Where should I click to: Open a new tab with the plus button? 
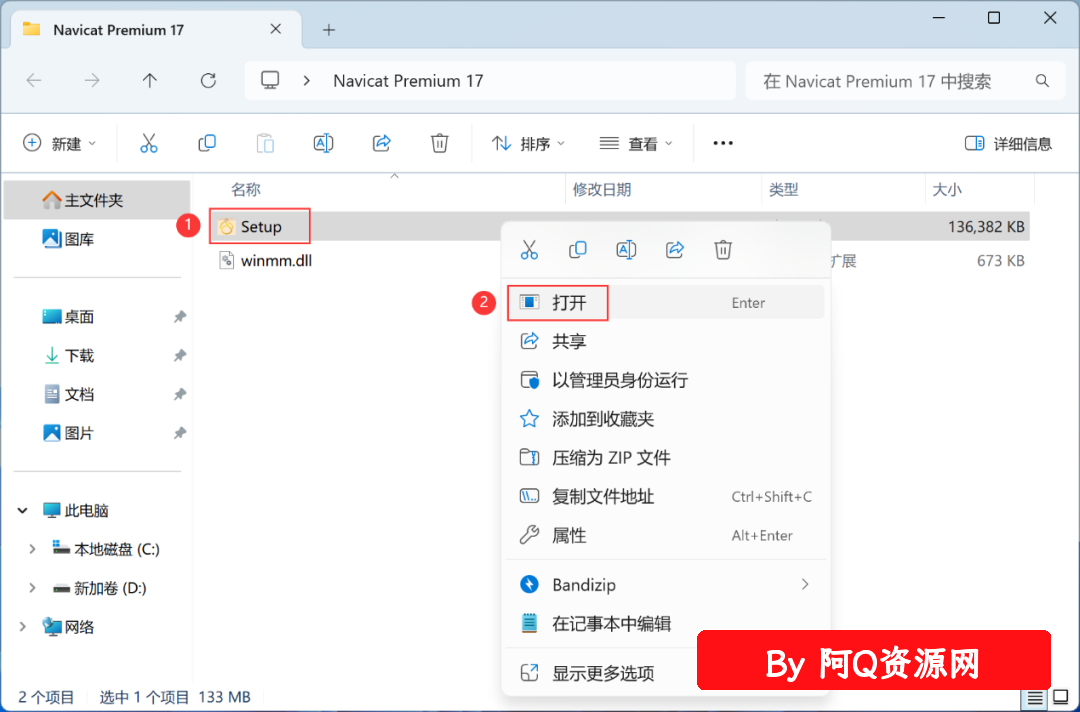[329, 30]
